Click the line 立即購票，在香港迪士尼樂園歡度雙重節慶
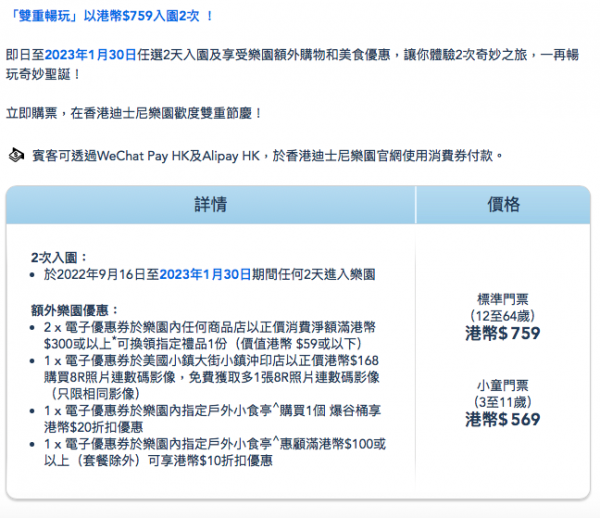The width and height of the screenshot is (600, 518). coord(134,113)
